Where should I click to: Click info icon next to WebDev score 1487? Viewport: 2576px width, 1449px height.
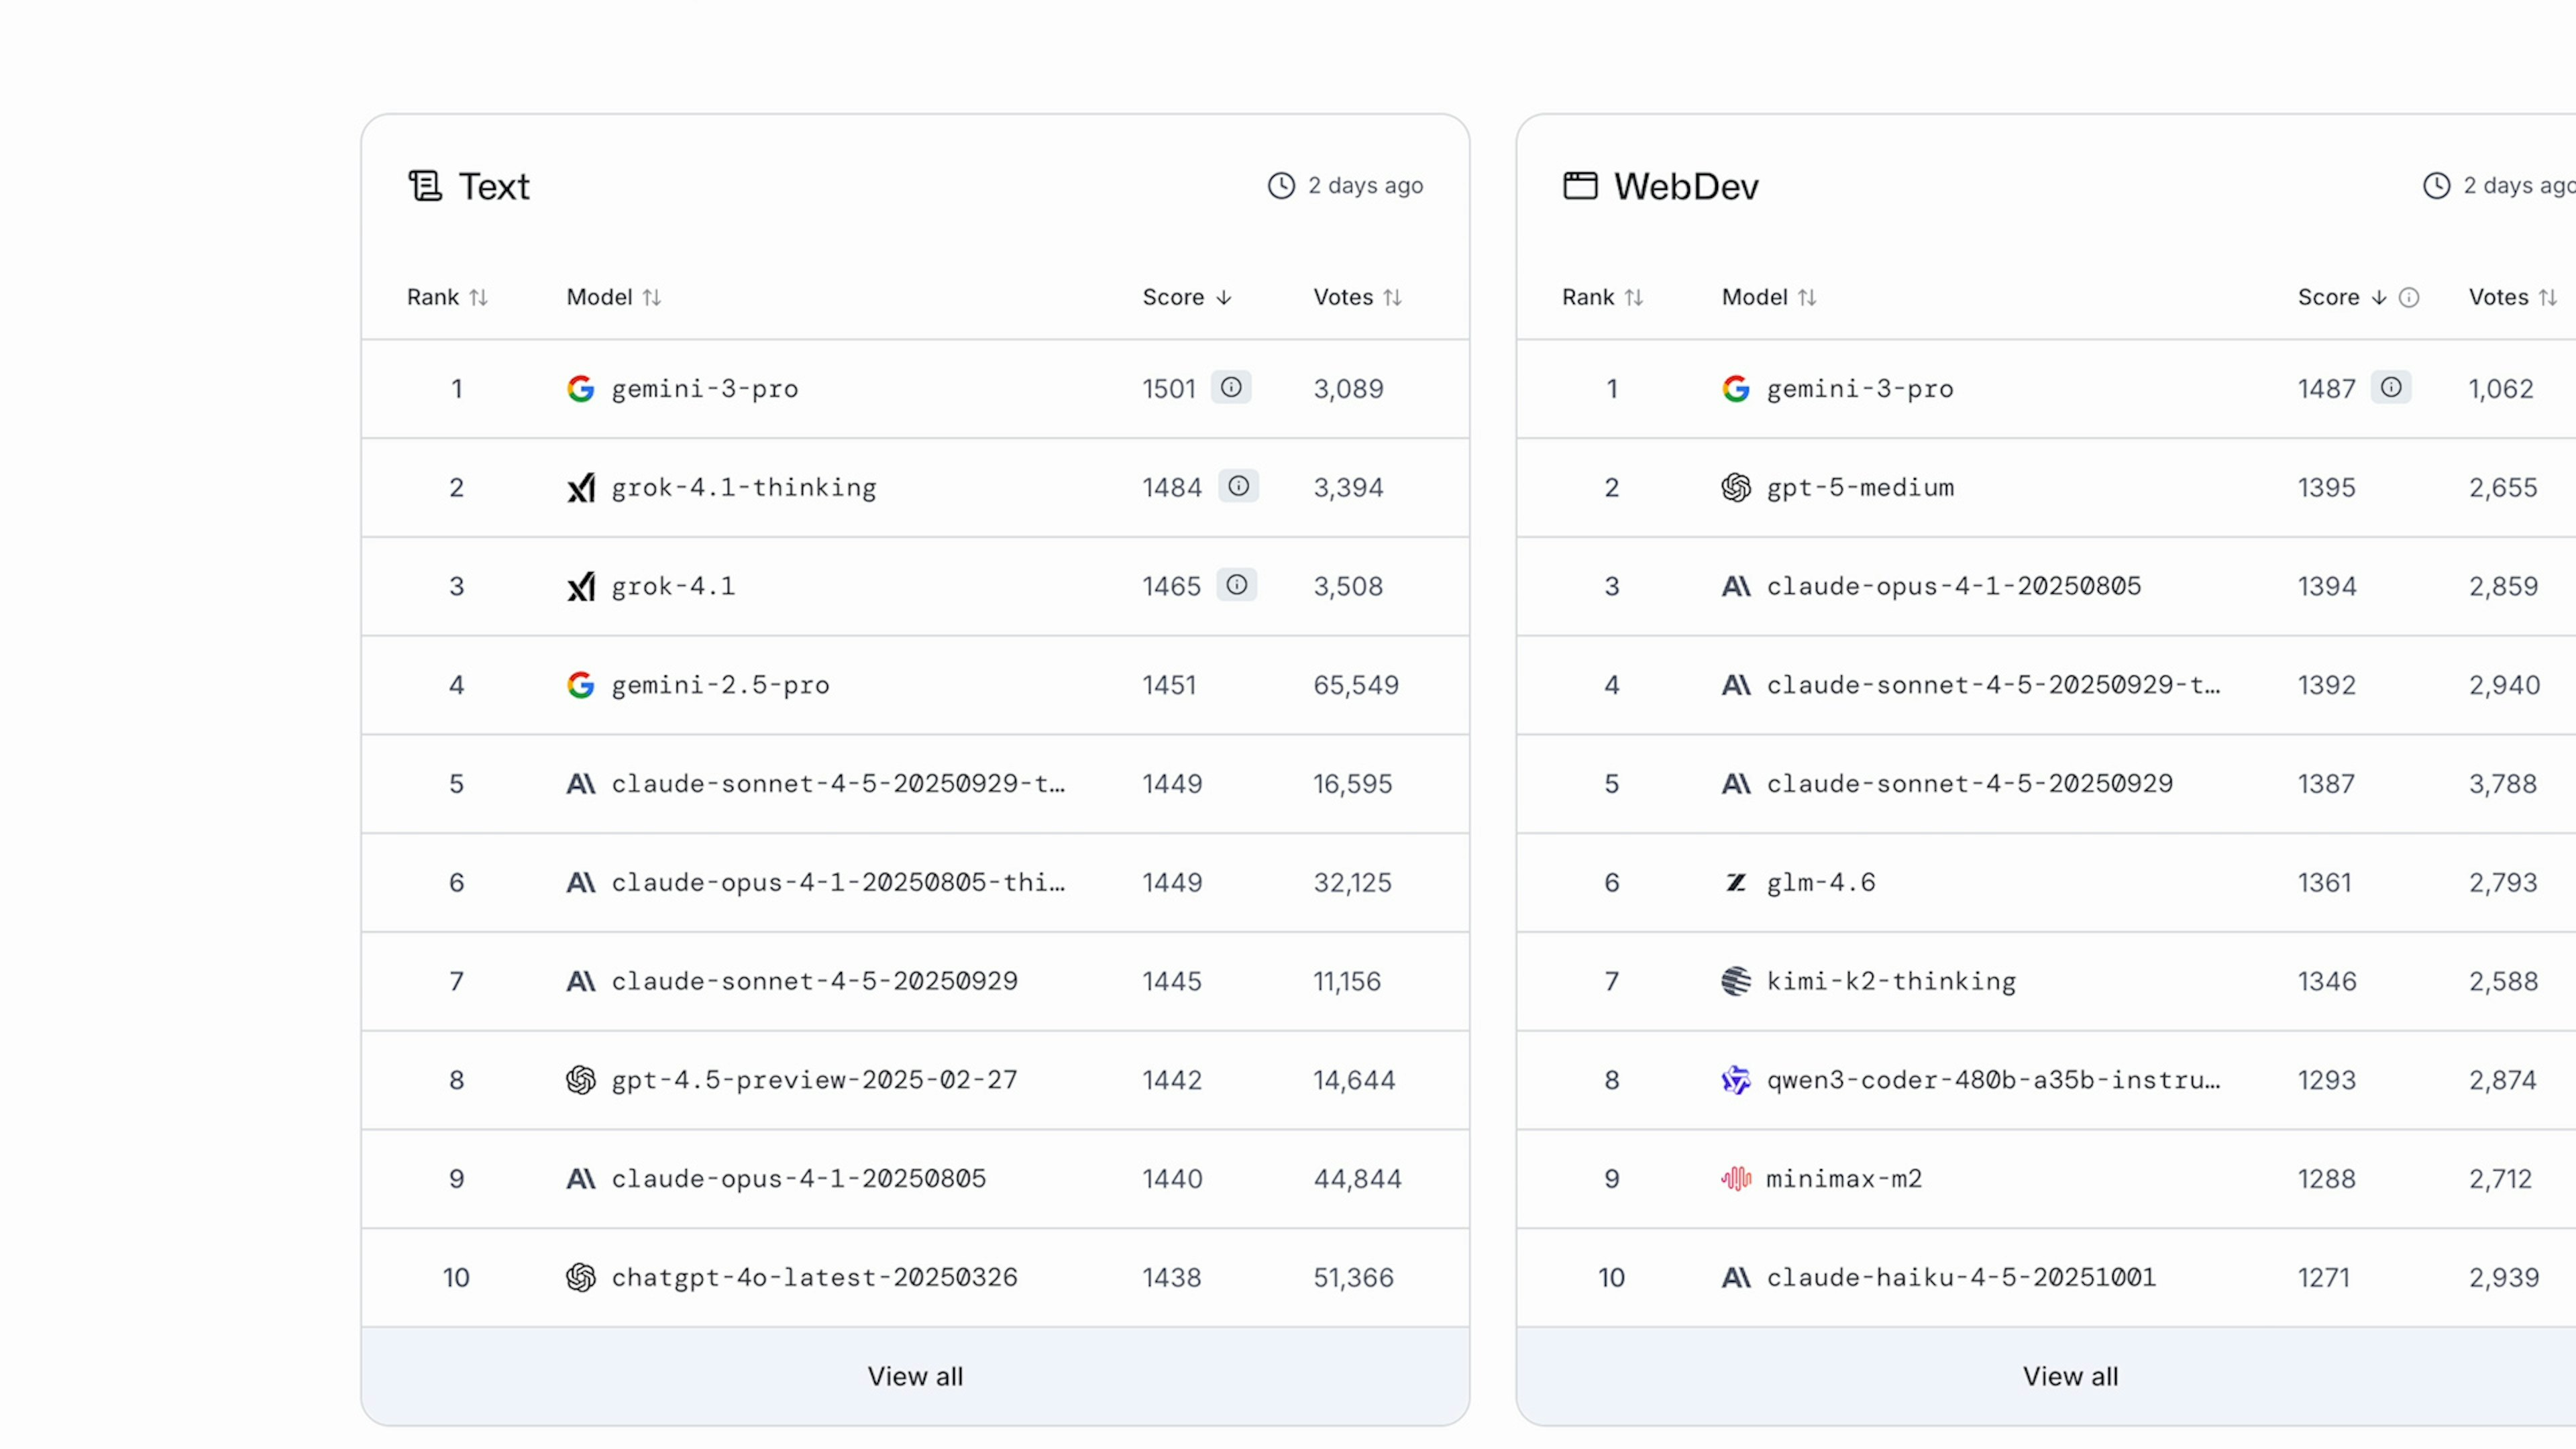(x=2390, y=387)
